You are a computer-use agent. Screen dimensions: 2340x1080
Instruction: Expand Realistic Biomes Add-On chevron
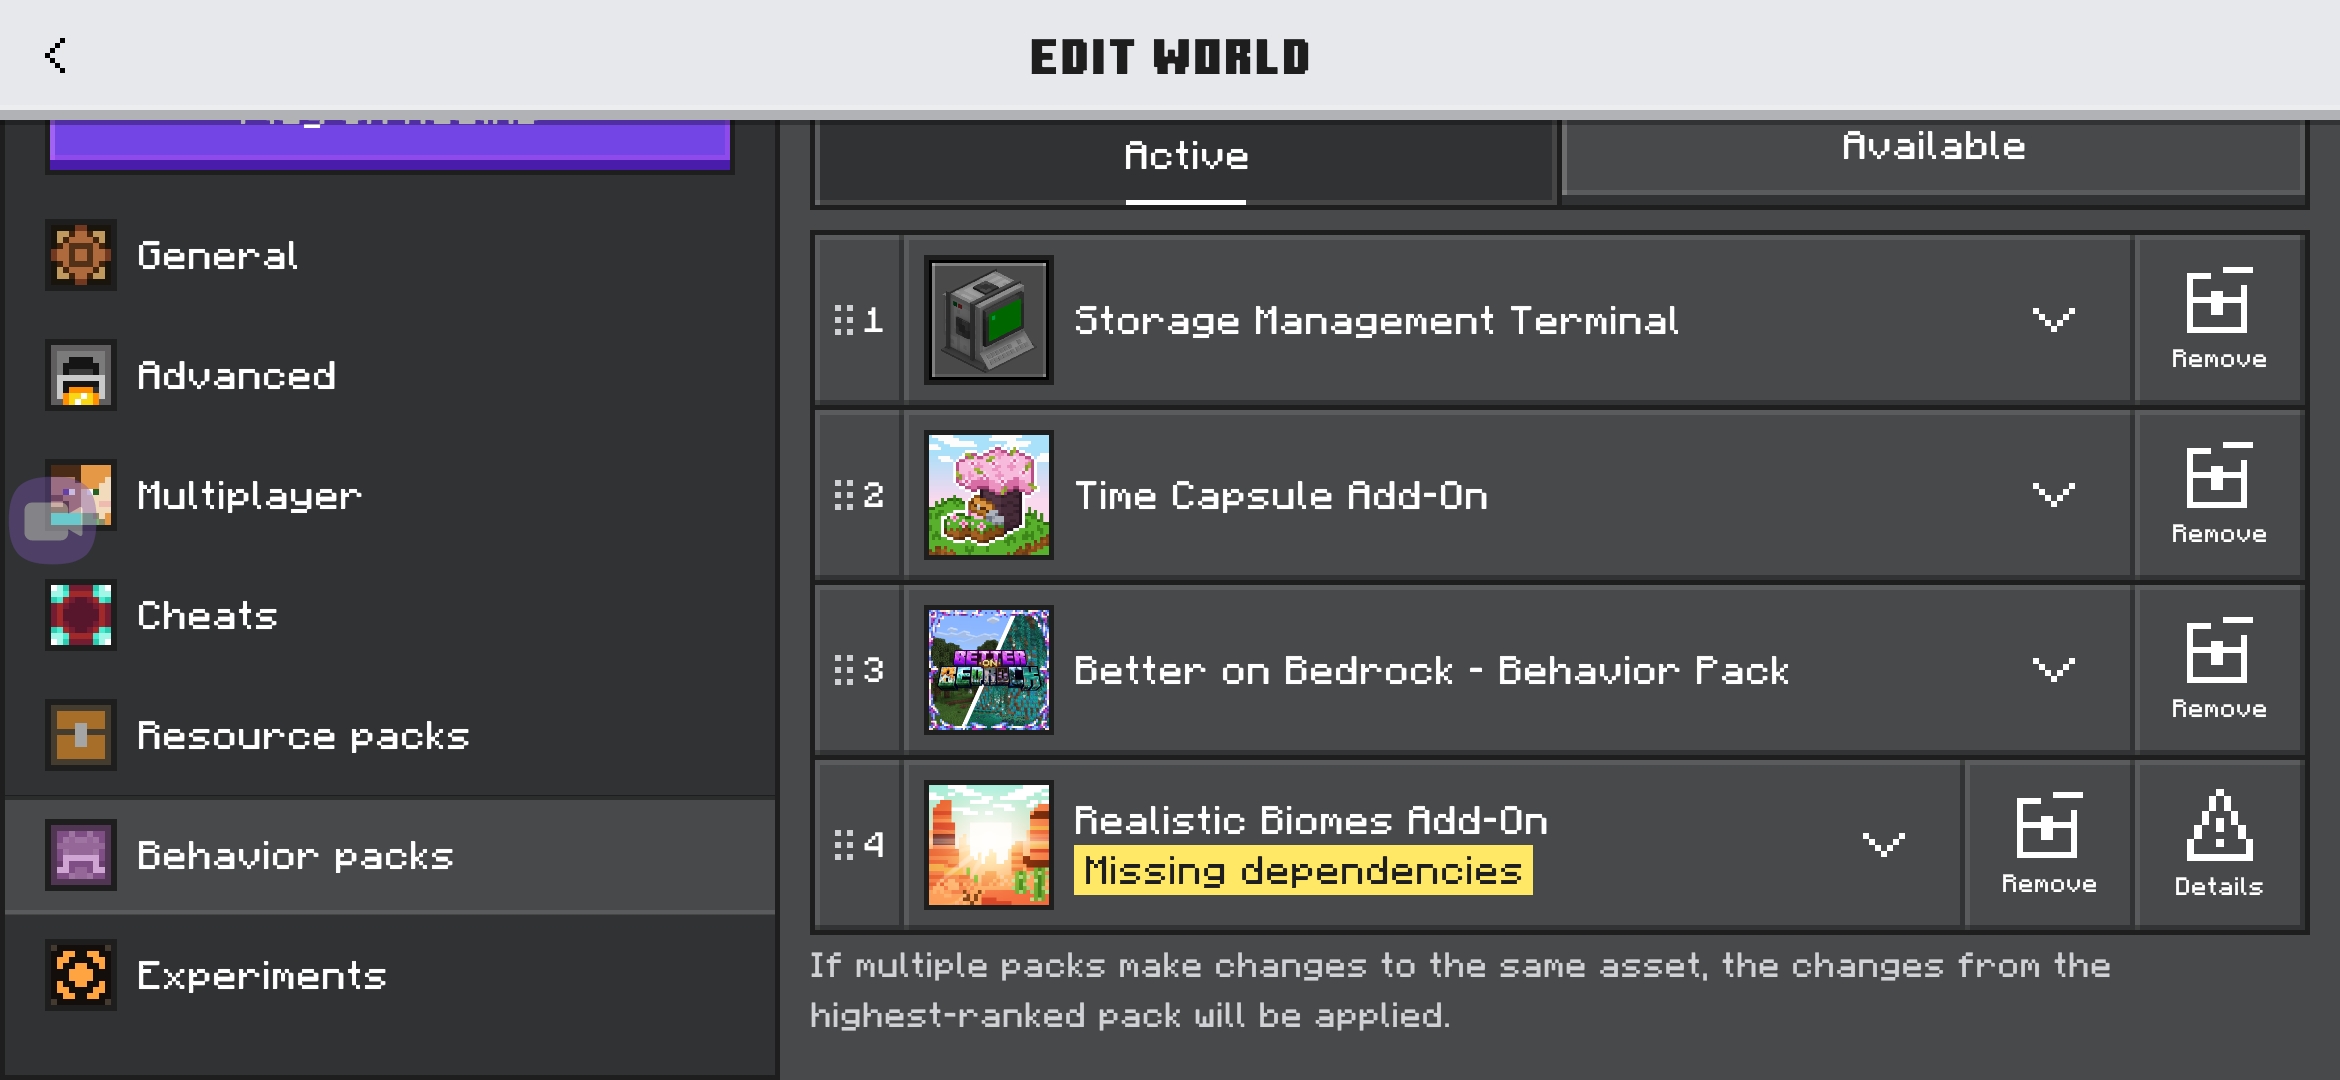click(x=1884, y=845)
